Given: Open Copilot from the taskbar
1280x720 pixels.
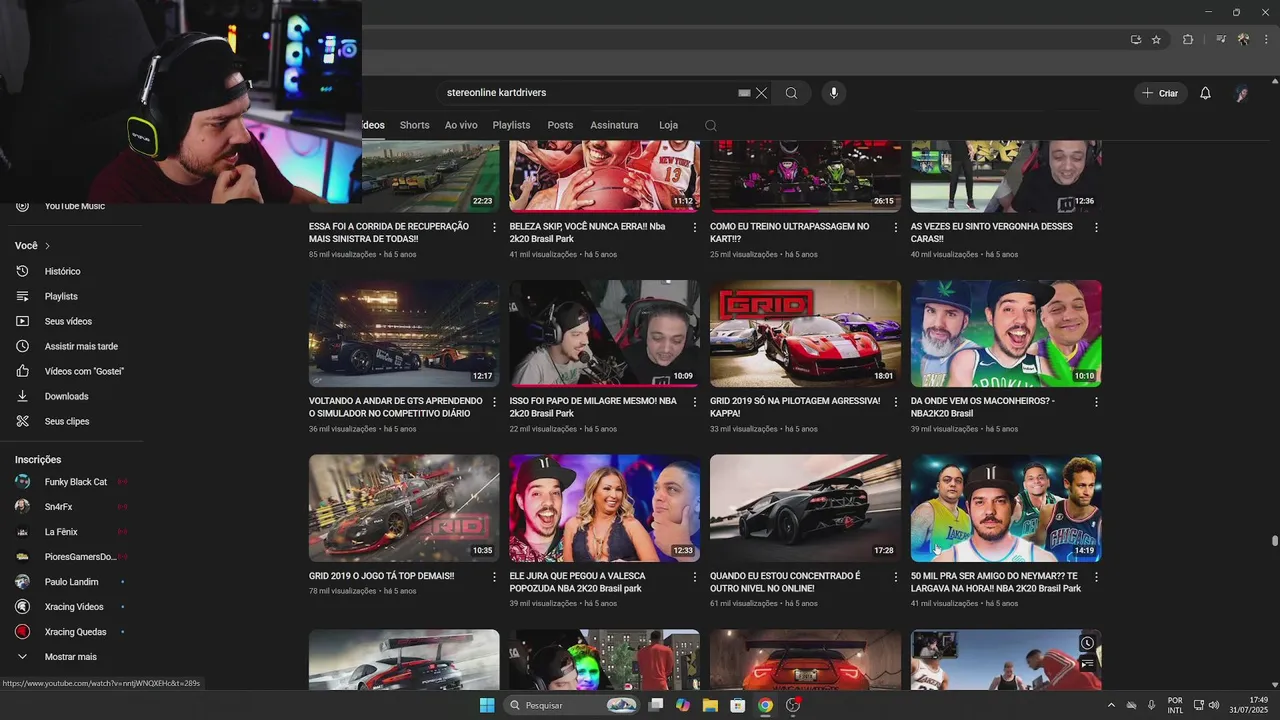Looking at the screenshot, I should click(683, 705).
